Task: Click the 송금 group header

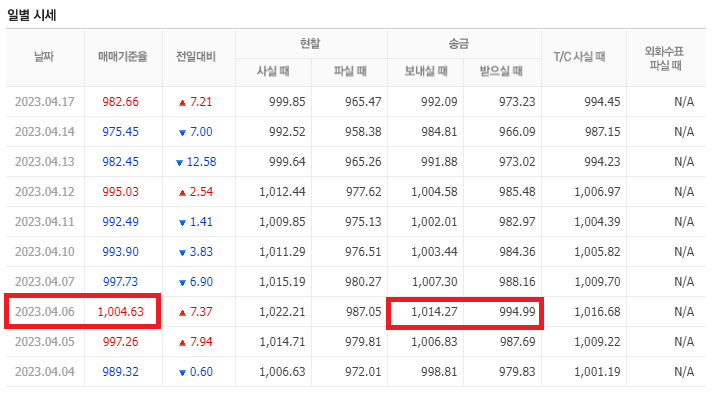Action: tap(459, 44)
